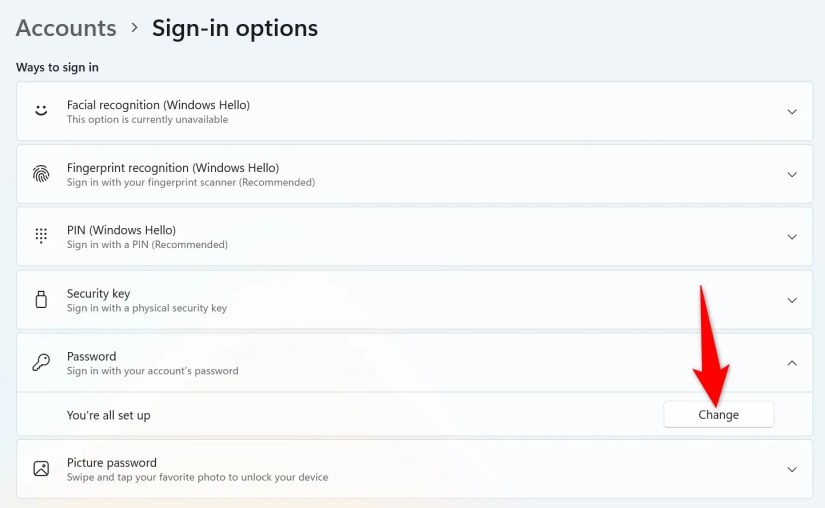The image size is (825, 508).
Task: Click the PIN keypad dots icon
Action: [41, 236]
